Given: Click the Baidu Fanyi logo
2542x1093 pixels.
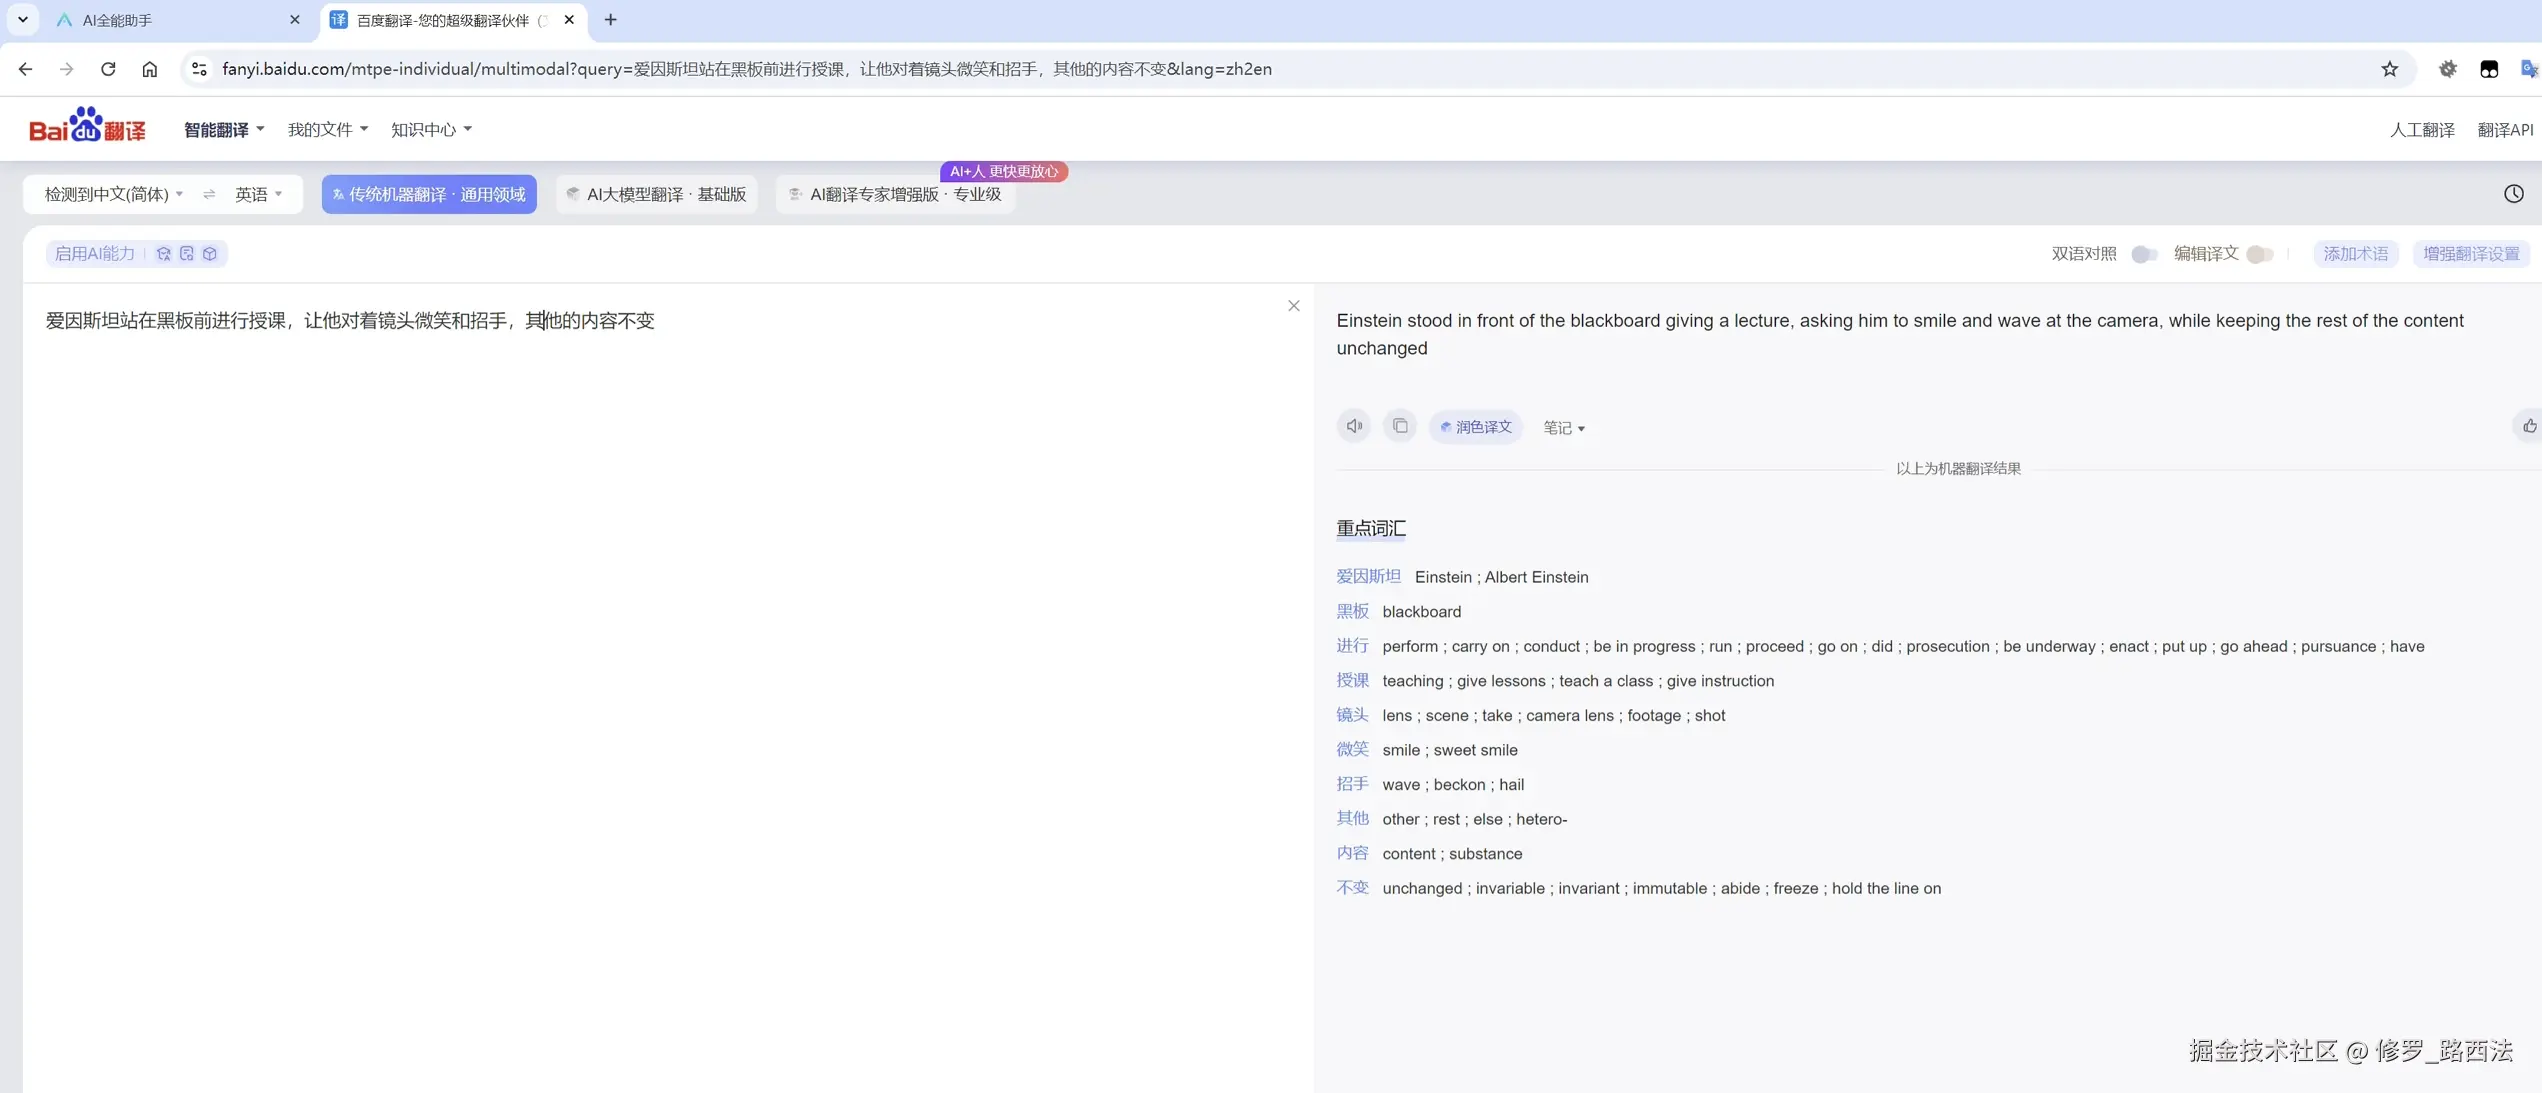Looking at the screenshot, I should [x=87, y=125].
